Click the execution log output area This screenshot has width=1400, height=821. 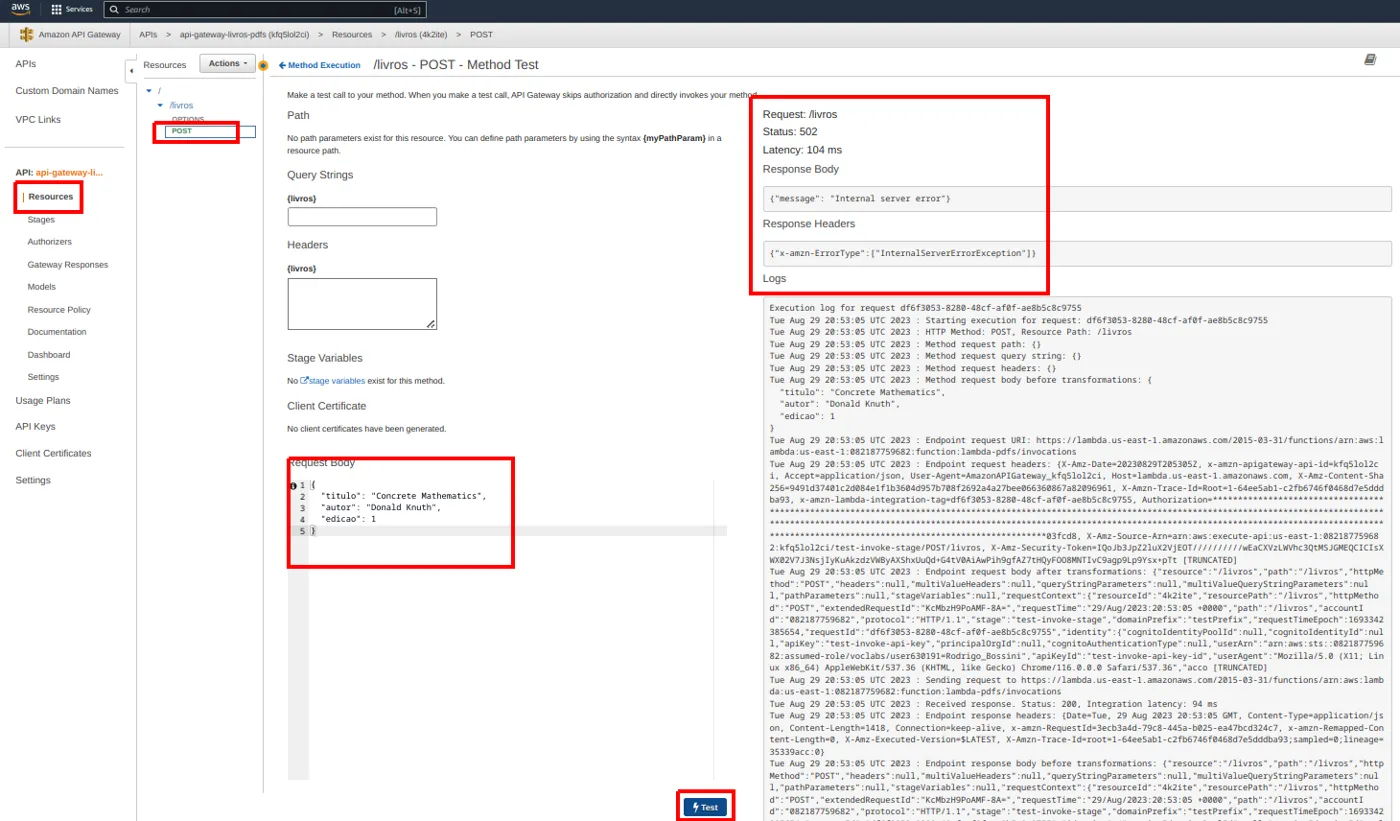coord(1077,558)
